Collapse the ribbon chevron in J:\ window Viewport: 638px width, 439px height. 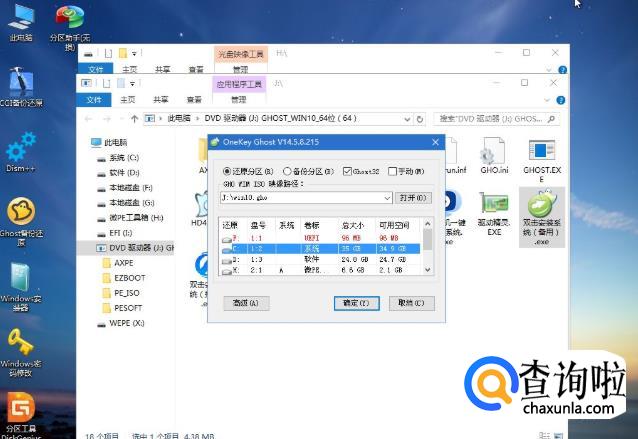(547, 100)
